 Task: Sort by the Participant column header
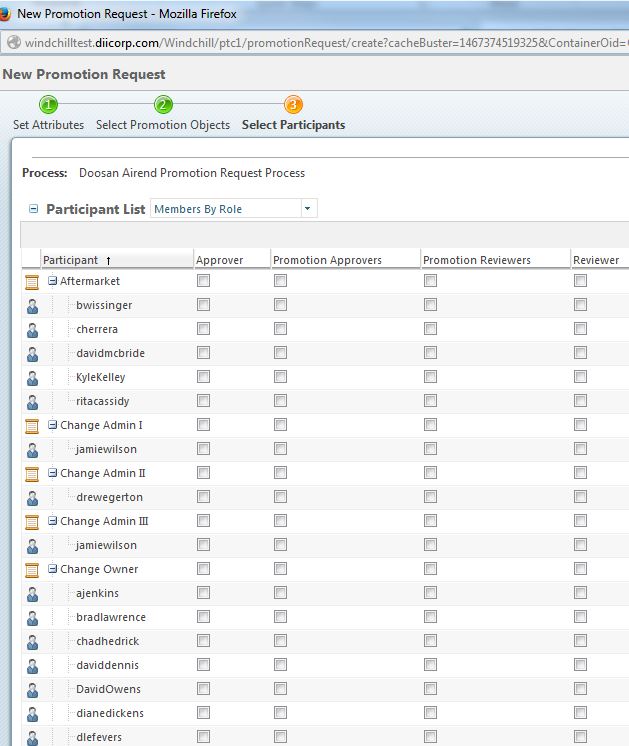117,260
